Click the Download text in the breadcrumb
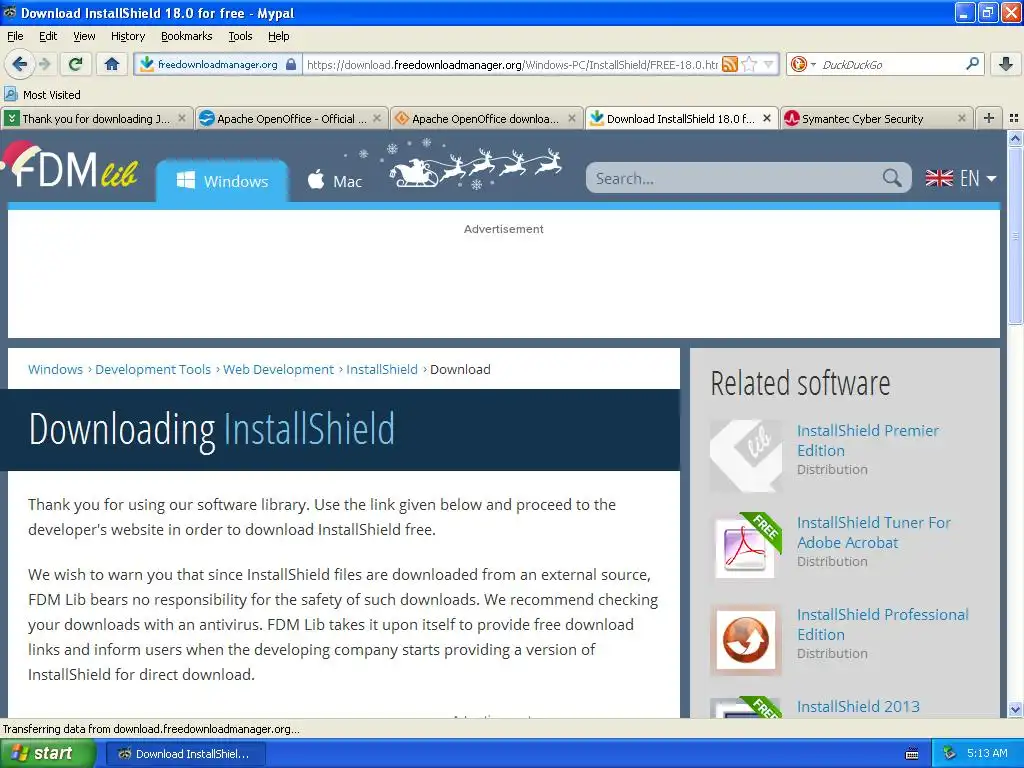The width and height of the screenshot is (1024, 768). (x=460, y=369)
